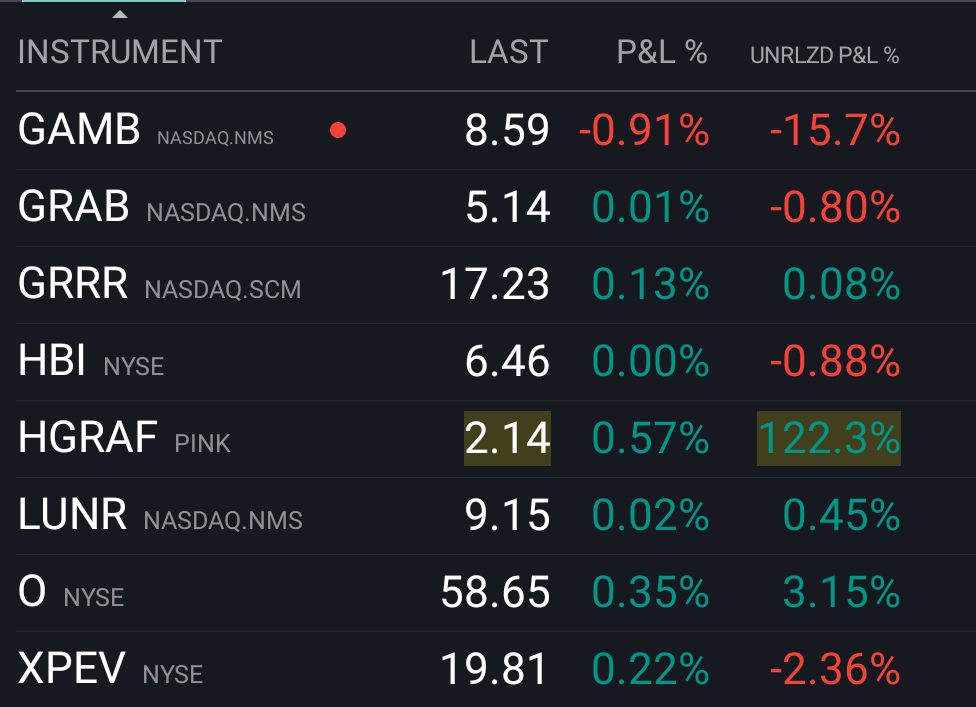Select GAMB unrealized P&L -15.7%
The image size is (976, 707).
835,130
